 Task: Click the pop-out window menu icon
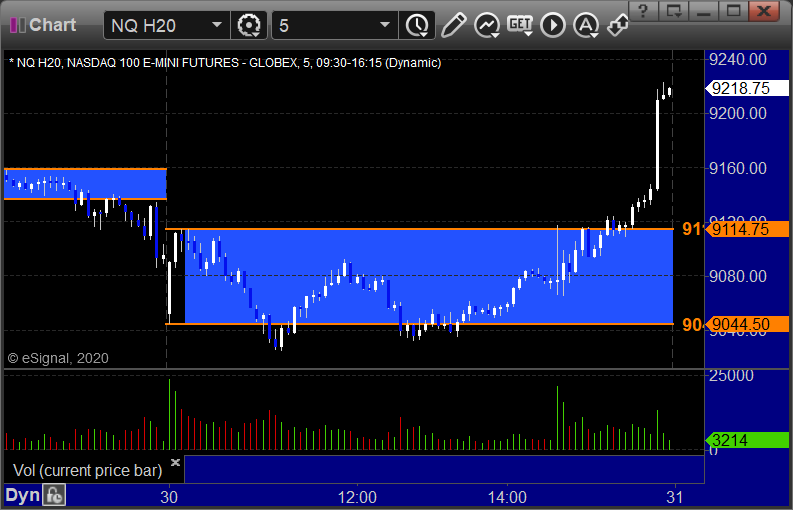[x=673, y=11]
